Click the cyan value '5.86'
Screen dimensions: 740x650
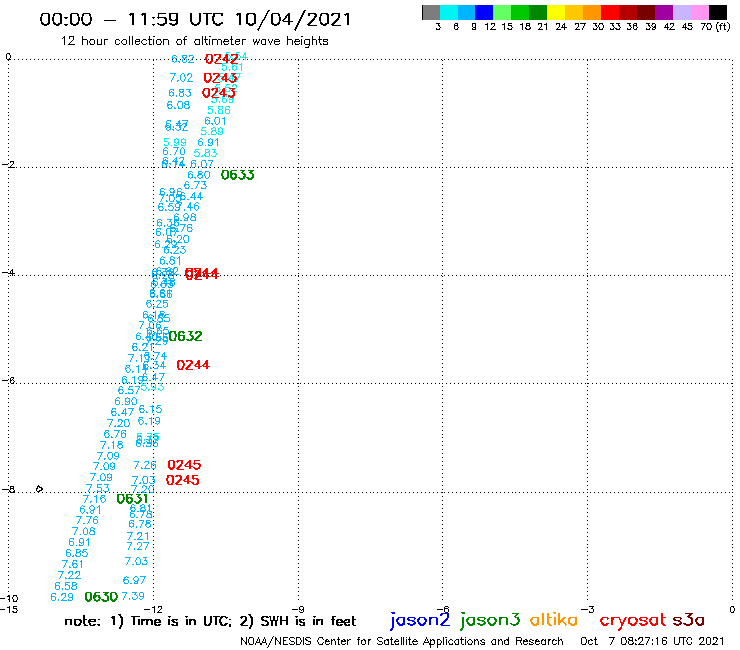[219, 110]
